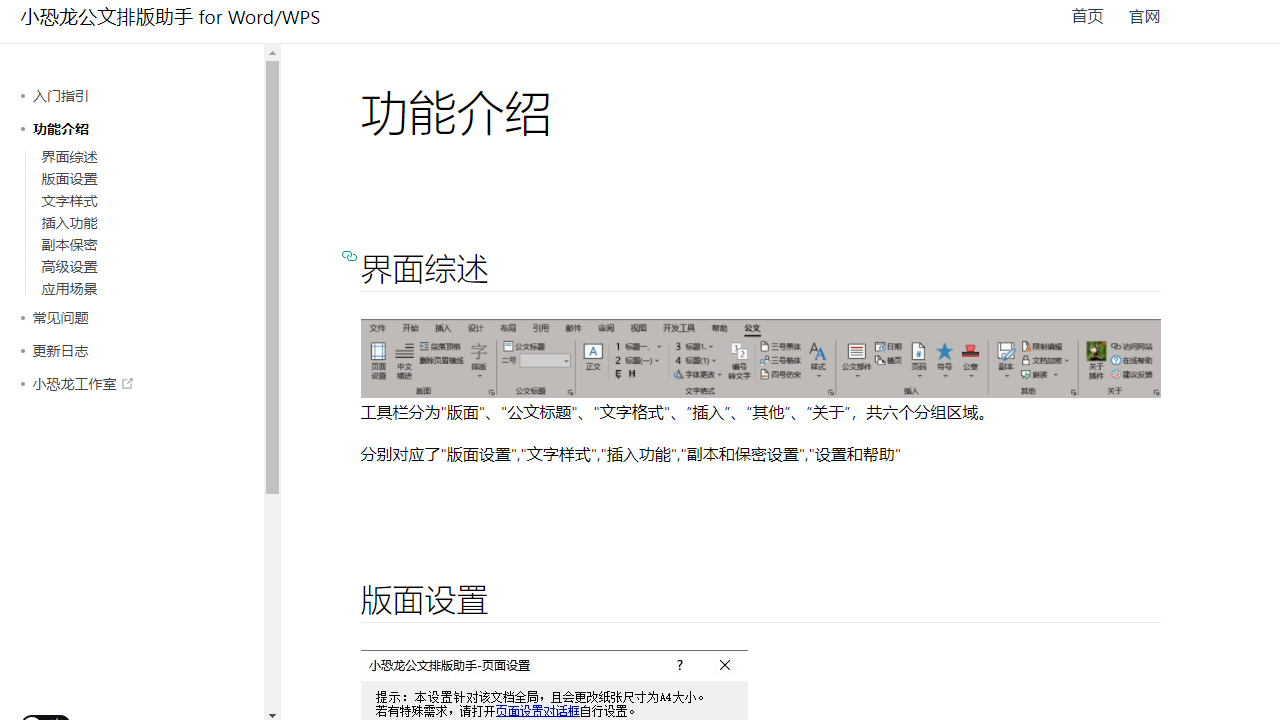Select the 公文 tab in ribbon screenshot
Image resolution: width=1280 pixels, height=720 pixels.
click(752, 328)
